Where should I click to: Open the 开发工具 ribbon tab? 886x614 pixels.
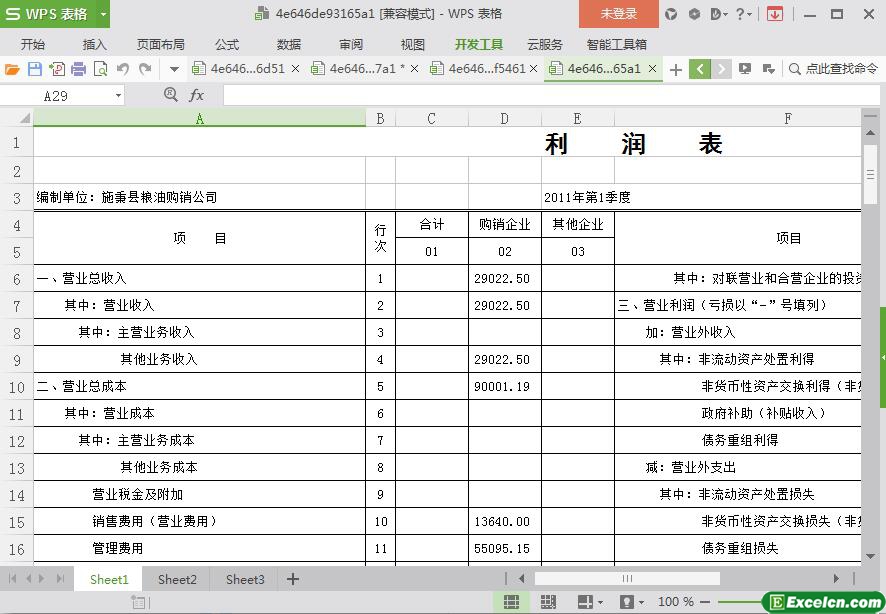pos(479,44)
